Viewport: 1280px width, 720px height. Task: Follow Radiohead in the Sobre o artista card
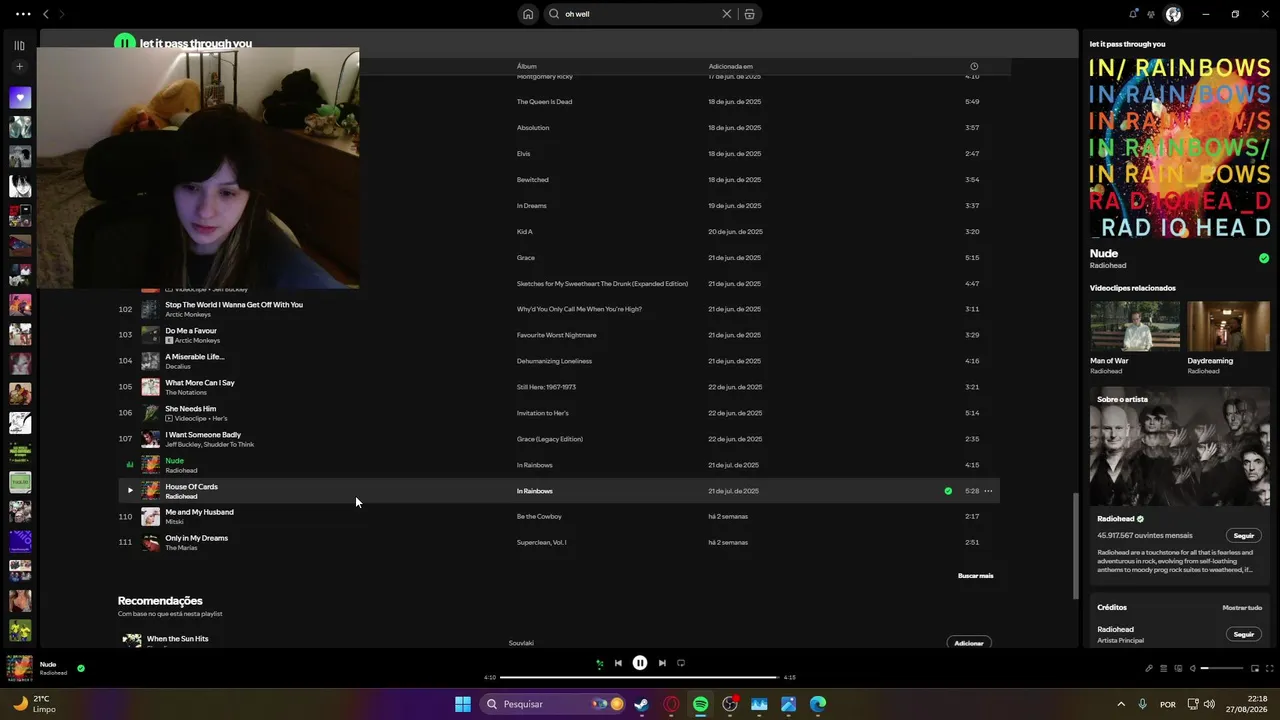(1244, 536)
